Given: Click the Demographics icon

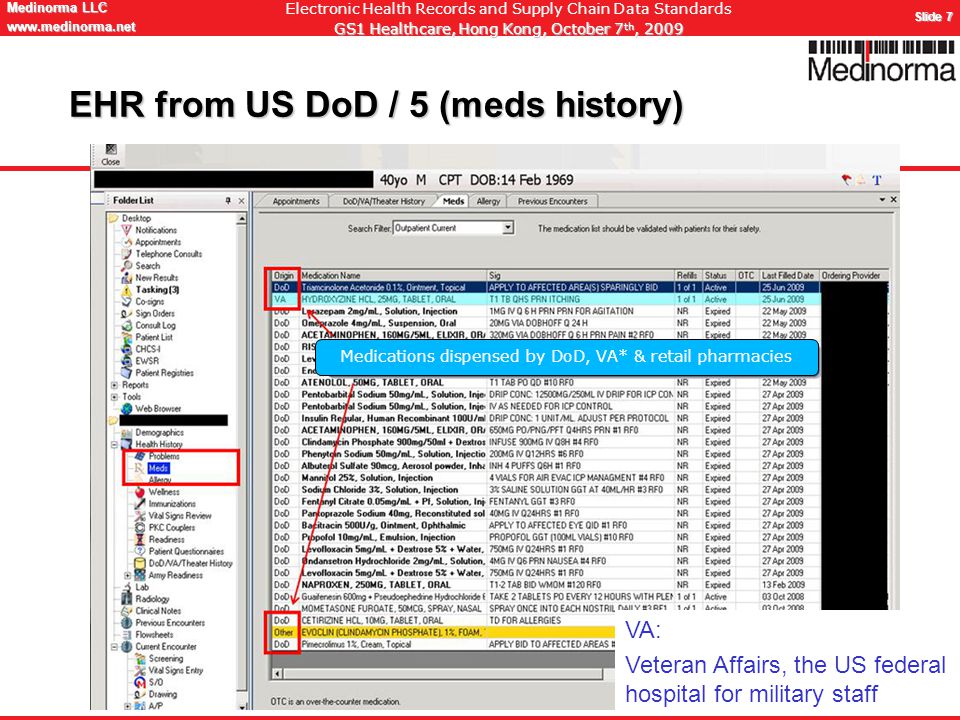Looking at the screenshot, I should [127, 432].
